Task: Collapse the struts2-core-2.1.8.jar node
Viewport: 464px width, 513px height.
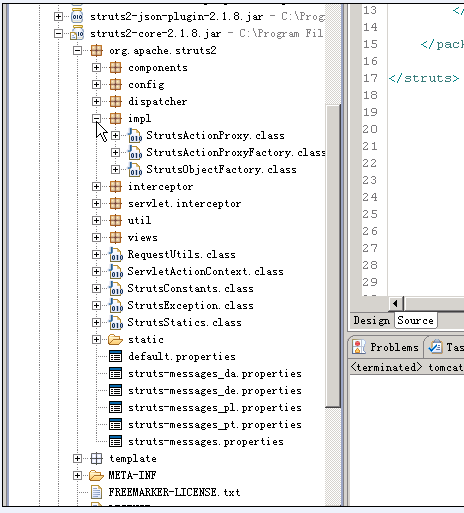Action: pyautogui.click(x=58, y=33)
